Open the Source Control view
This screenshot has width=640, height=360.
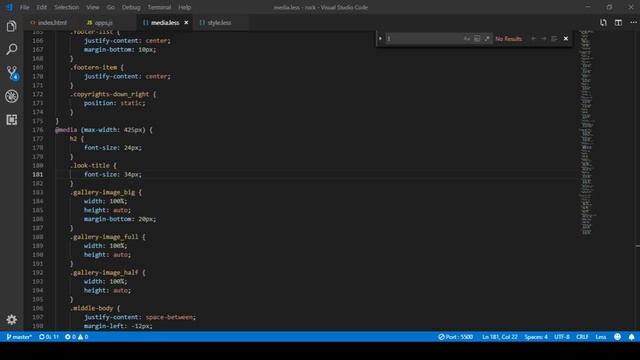point(12,73)
